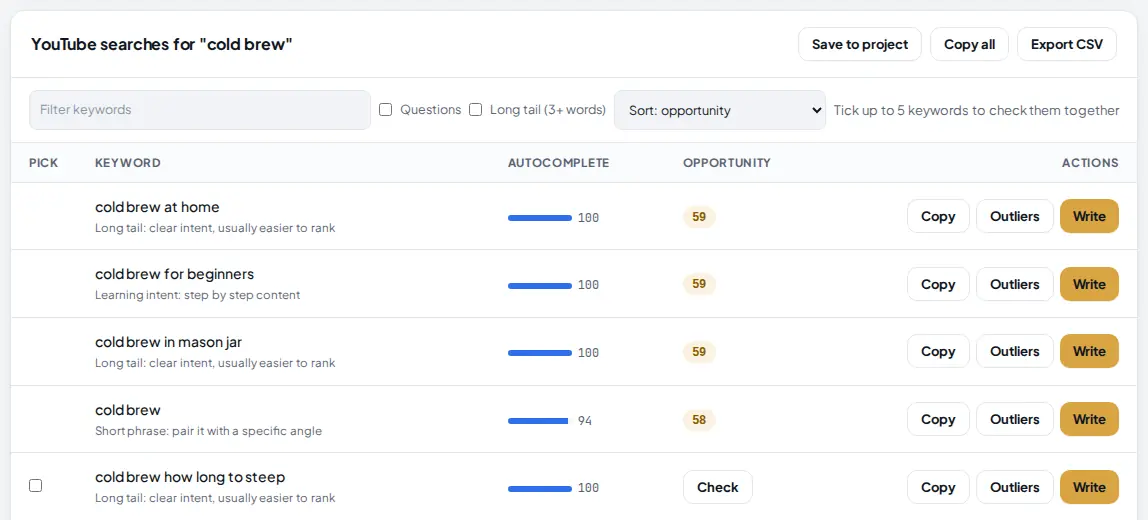Click the Learning intent: step by step content note
Image resolution: width=1148 pixels, height=520 pixels.
coord(198,295)
